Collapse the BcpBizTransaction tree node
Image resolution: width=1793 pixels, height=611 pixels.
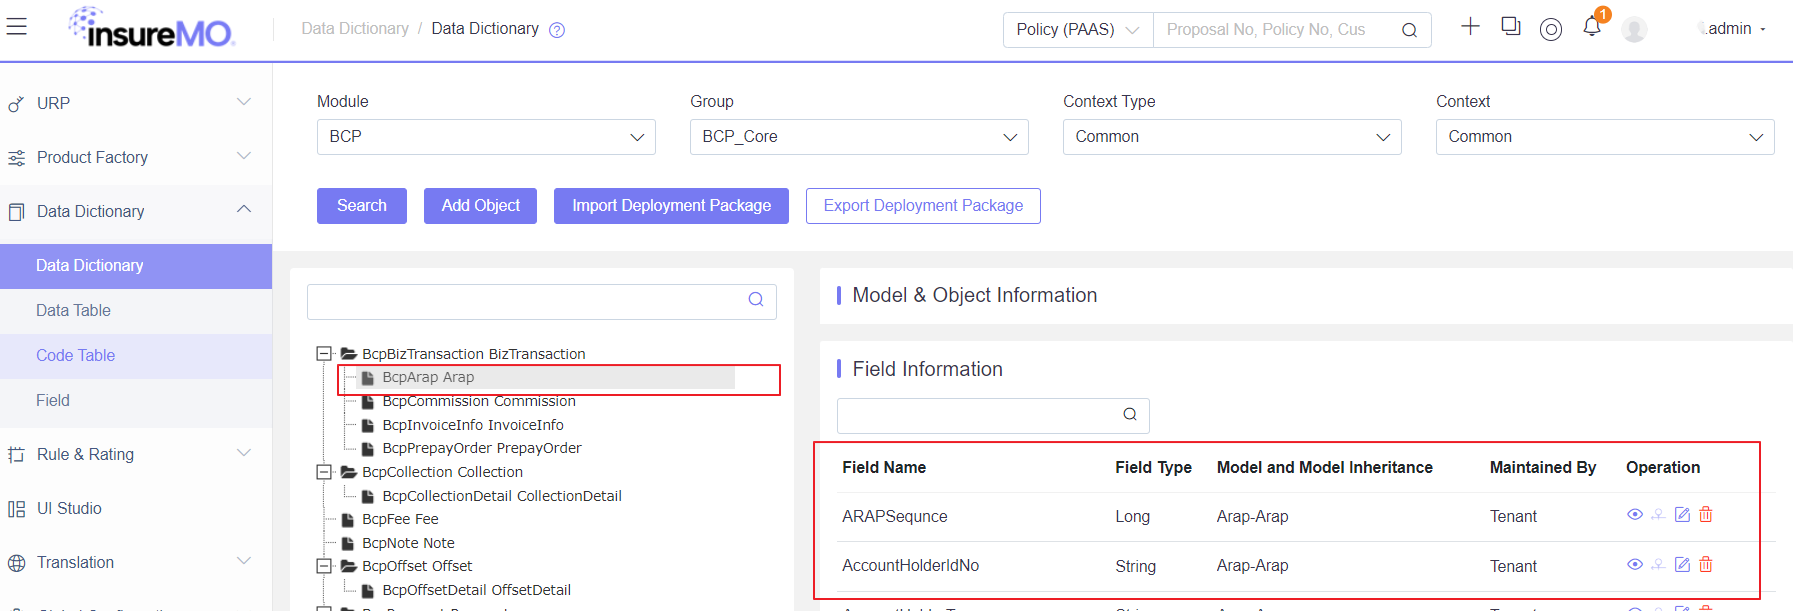pos(324,353)
